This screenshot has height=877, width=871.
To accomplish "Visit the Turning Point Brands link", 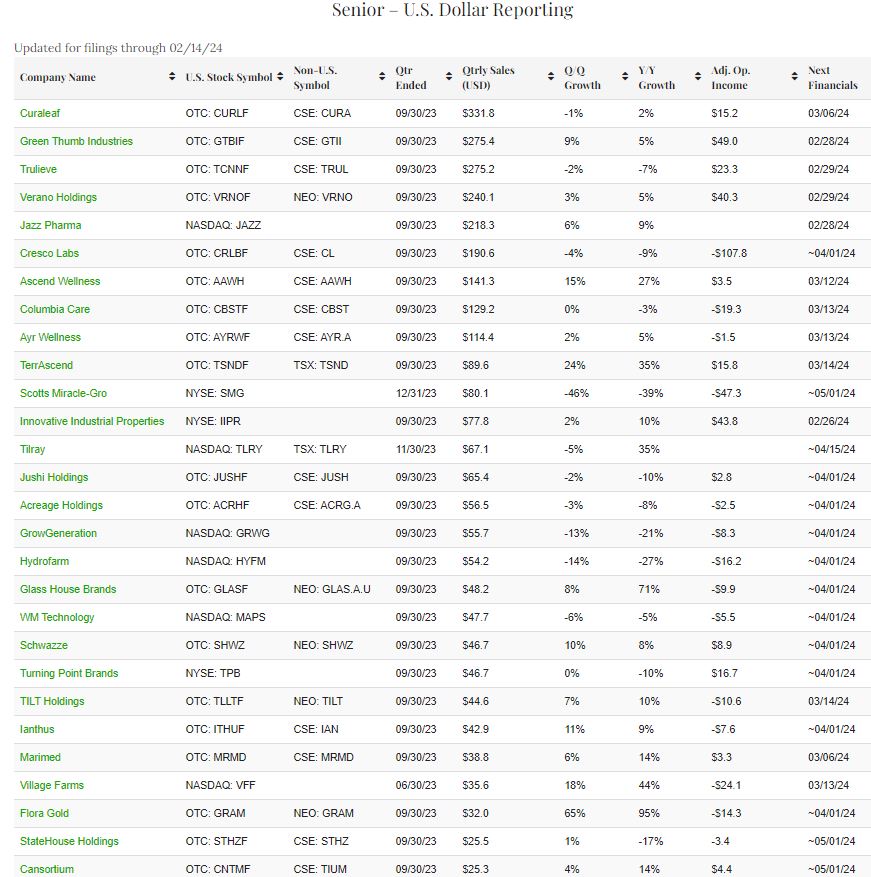I will [69, 673].
